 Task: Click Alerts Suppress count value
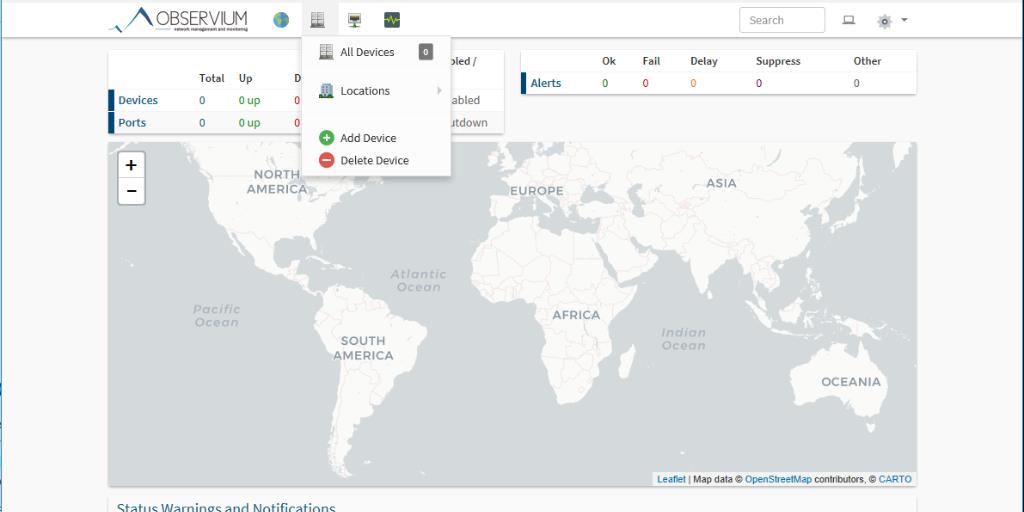pyautogui.click(x=759, y=83)
